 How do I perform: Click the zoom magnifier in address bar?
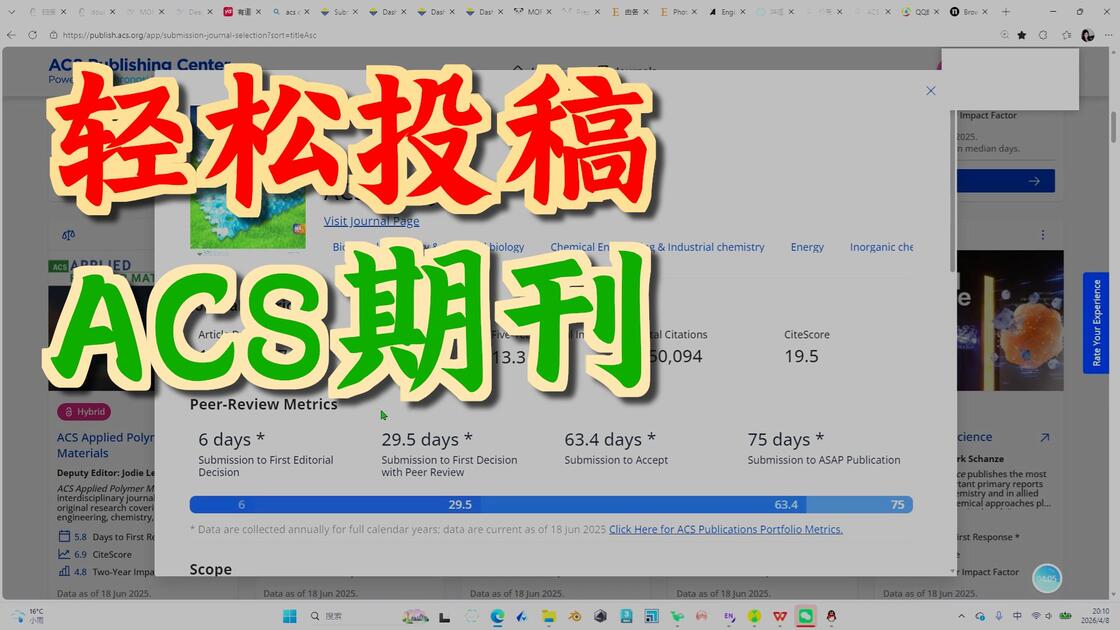[1004, 35]
